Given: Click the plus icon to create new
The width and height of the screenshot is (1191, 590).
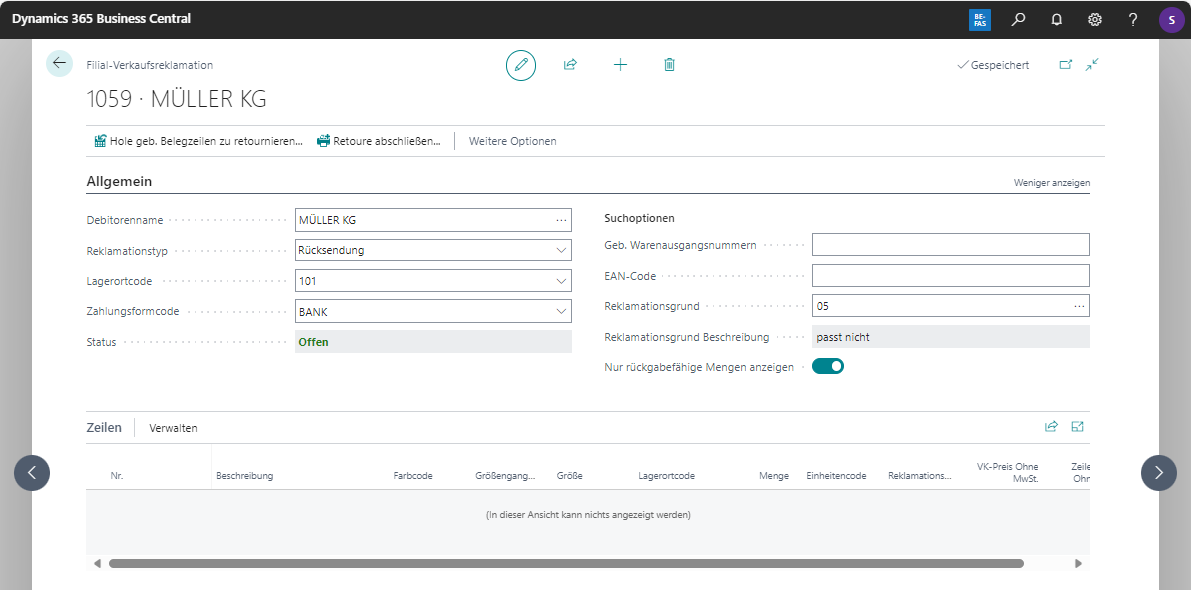Looking at the screenshot, I should [x=620, y=65].
